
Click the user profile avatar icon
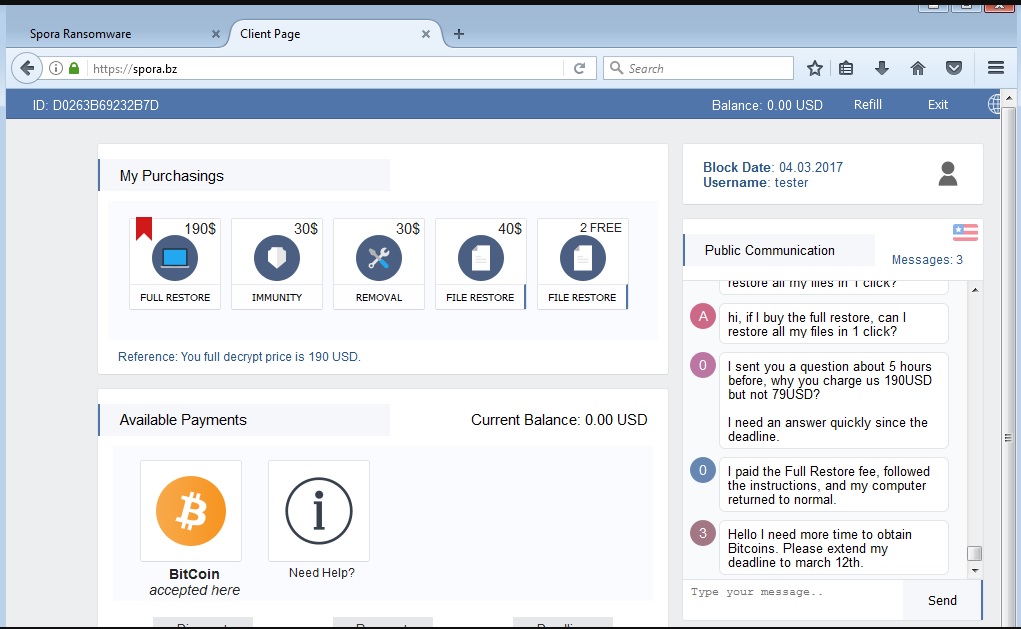(948, 174)
